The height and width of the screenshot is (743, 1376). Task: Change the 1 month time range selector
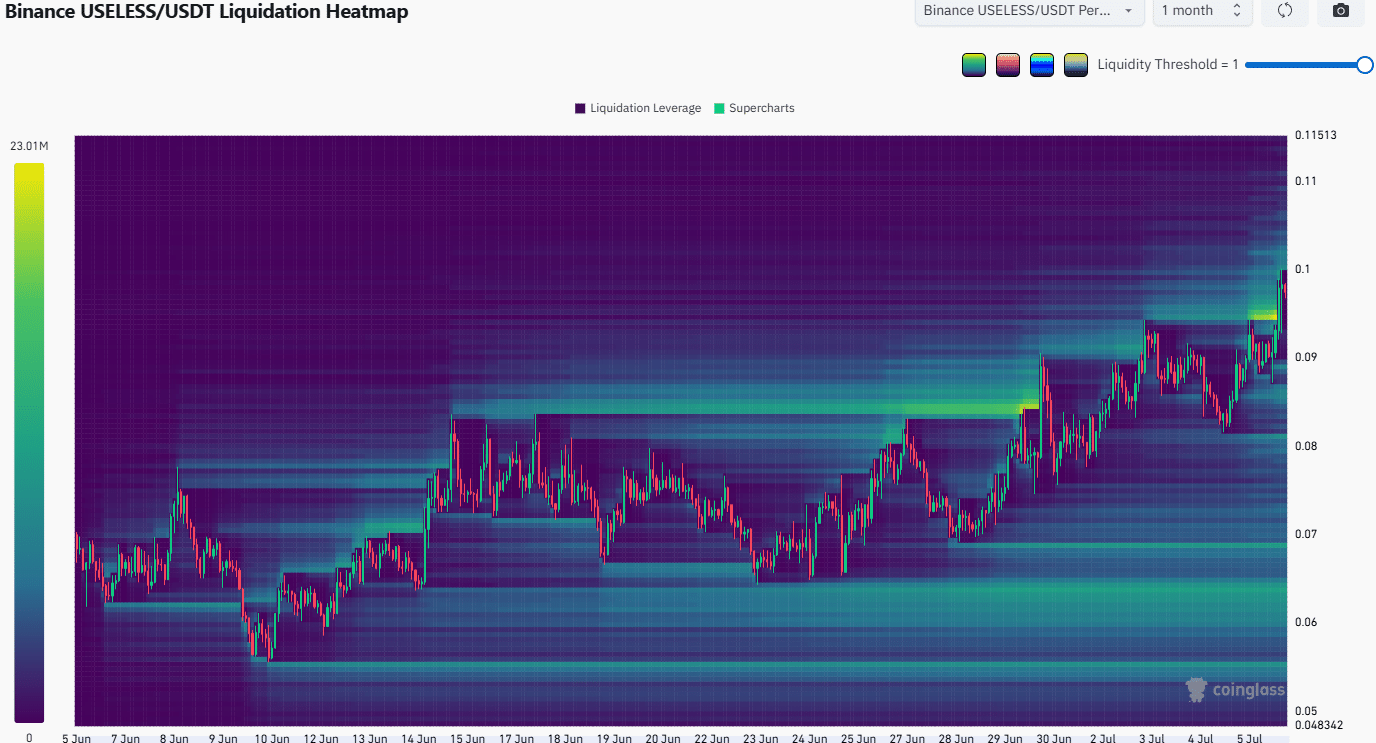[1202, 11]
